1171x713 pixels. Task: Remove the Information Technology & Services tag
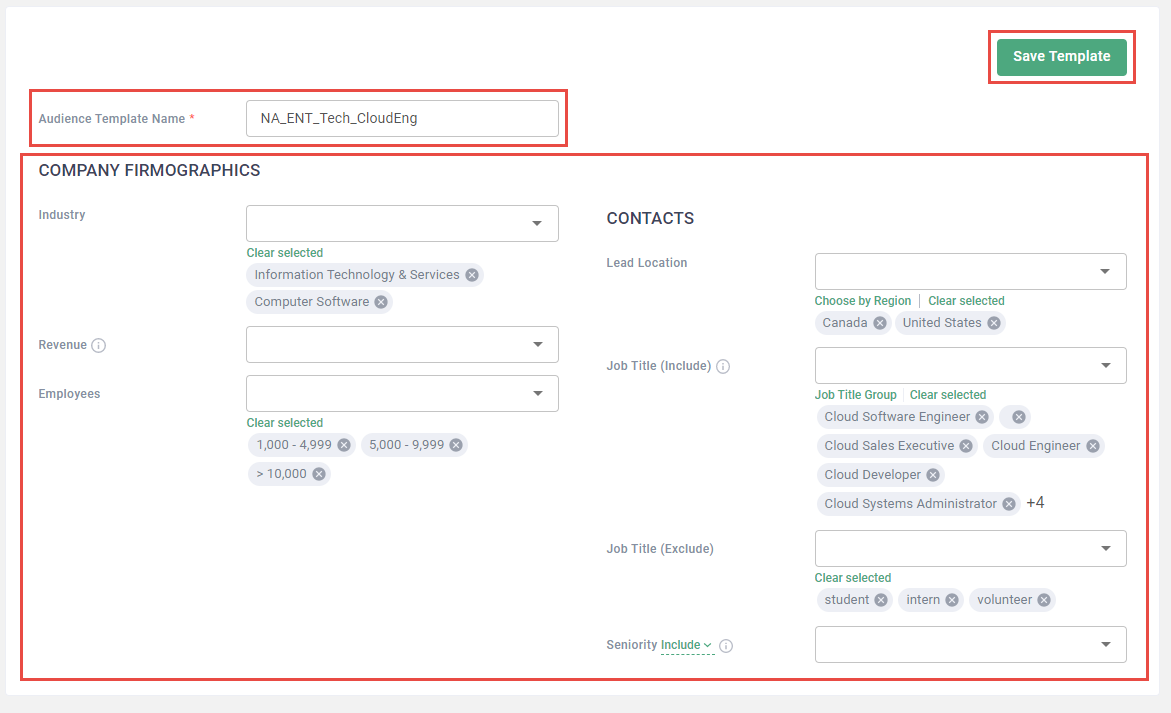point(472,275)
